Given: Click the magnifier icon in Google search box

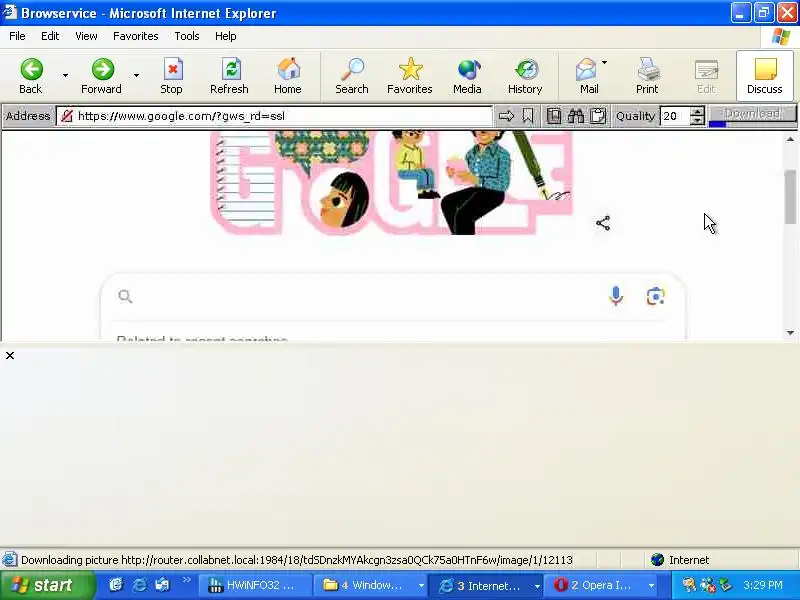Looking at the screenshot, I should (x=126, y=296).
